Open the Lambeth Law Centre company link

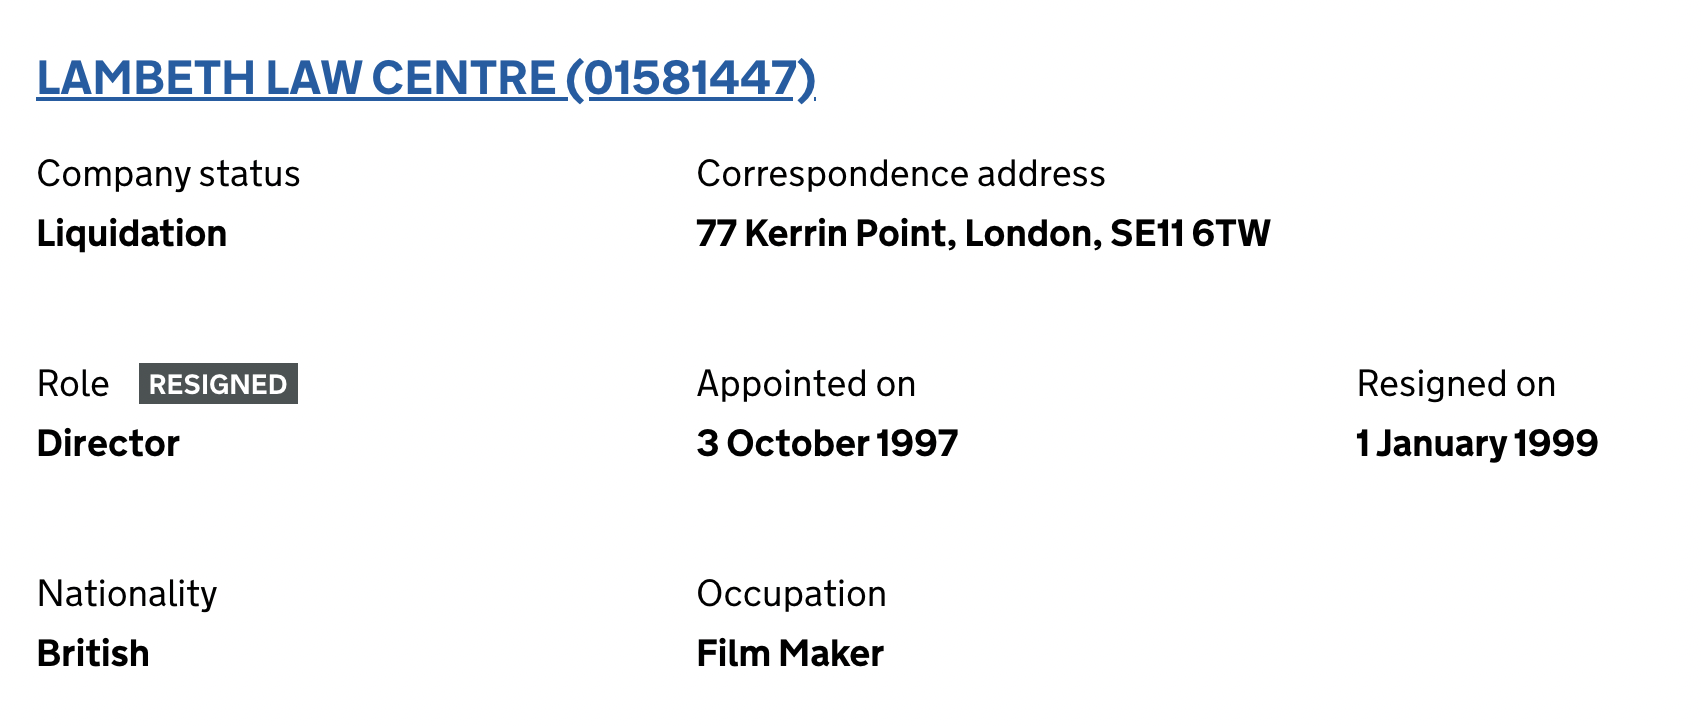click(x=425, y=78)
